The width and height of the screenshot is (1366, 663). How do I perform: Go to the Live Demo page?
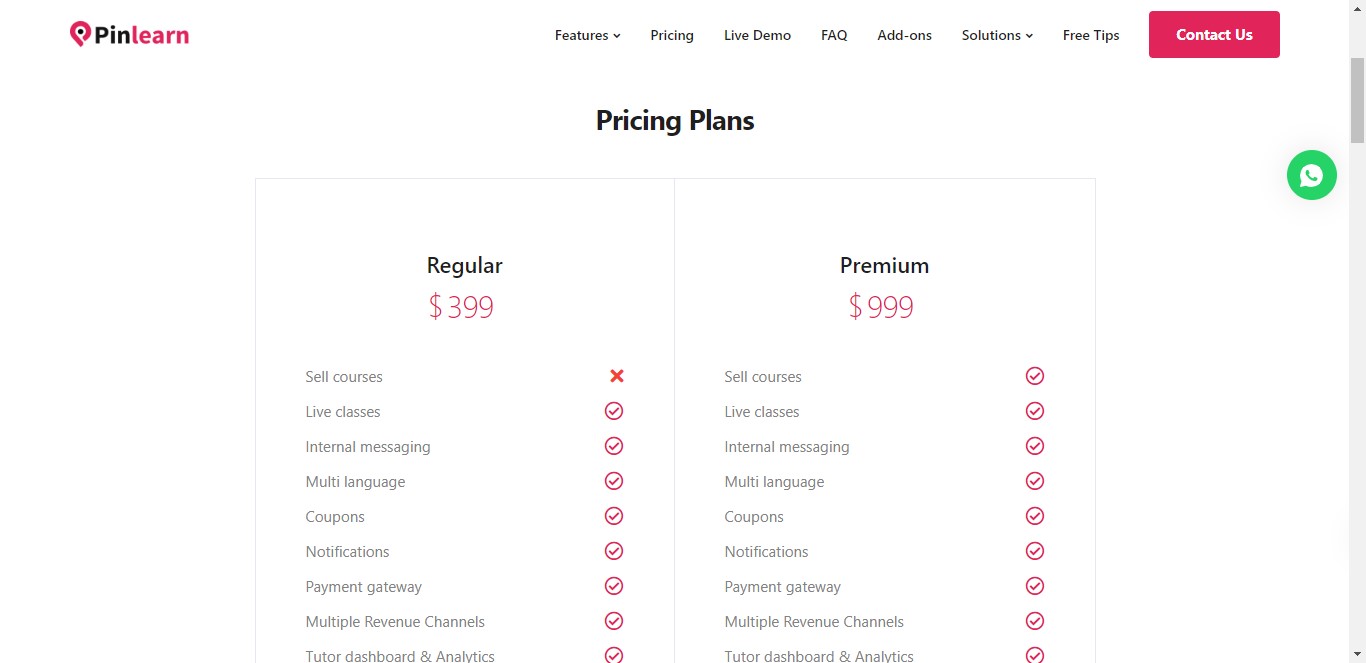point(757,35)
